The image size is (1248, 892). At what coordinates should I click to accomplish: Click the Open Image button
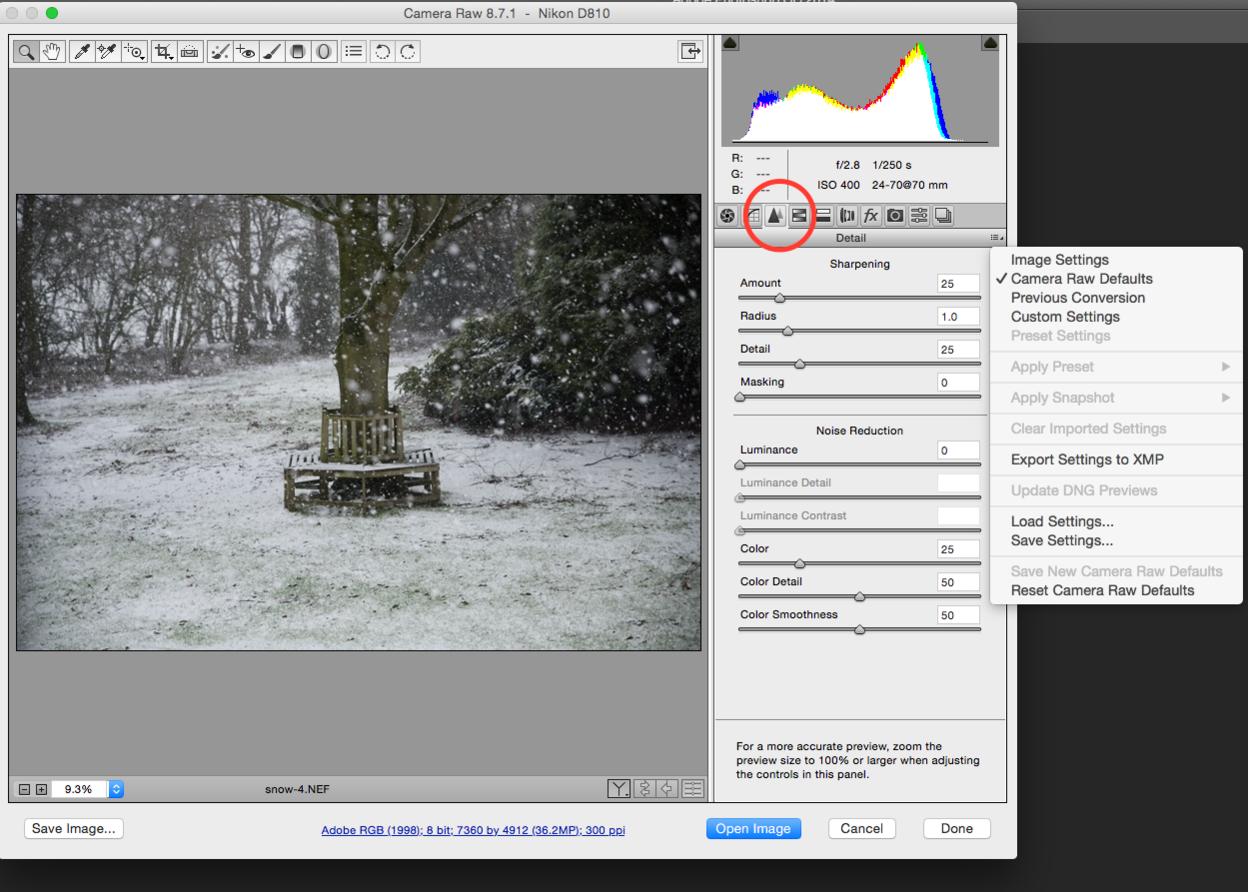753,828
